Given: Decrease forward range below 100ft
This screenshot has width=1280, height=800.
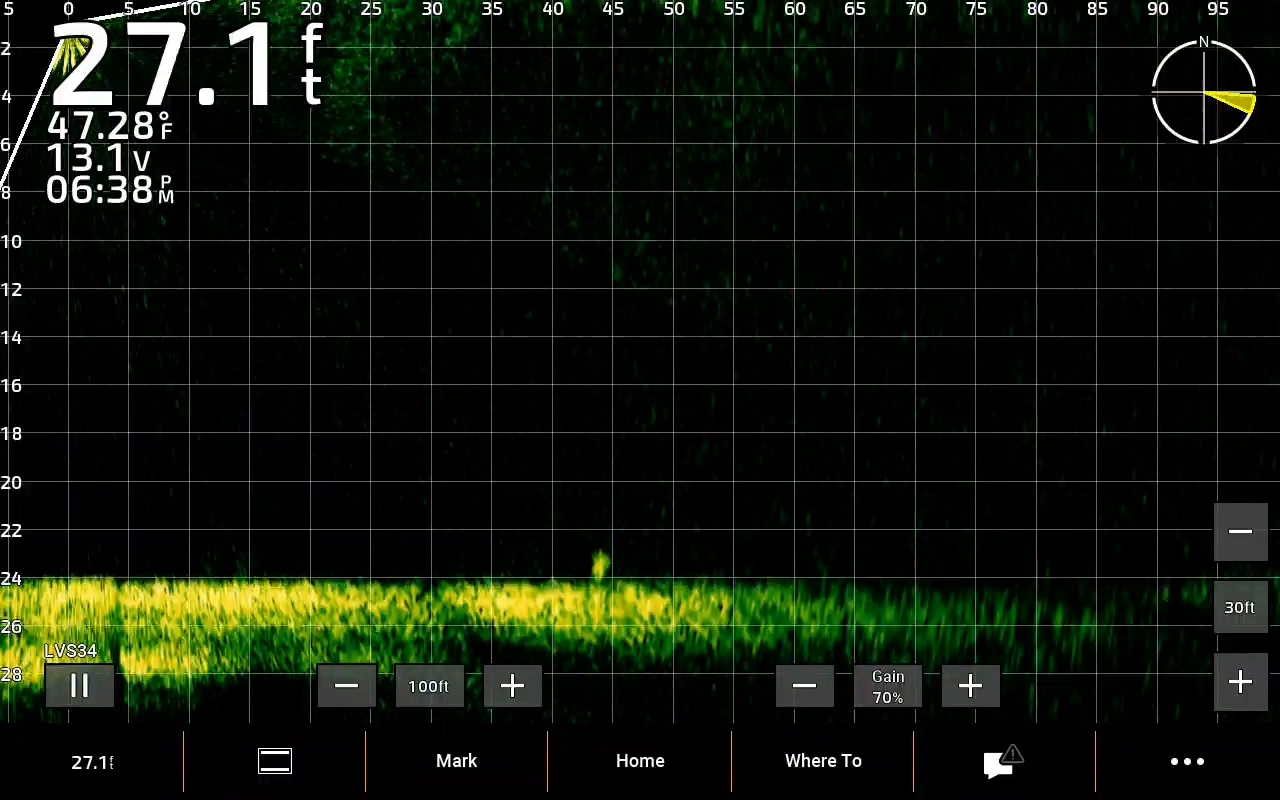Looking at the screenshot, I should [x=346, y=686].
